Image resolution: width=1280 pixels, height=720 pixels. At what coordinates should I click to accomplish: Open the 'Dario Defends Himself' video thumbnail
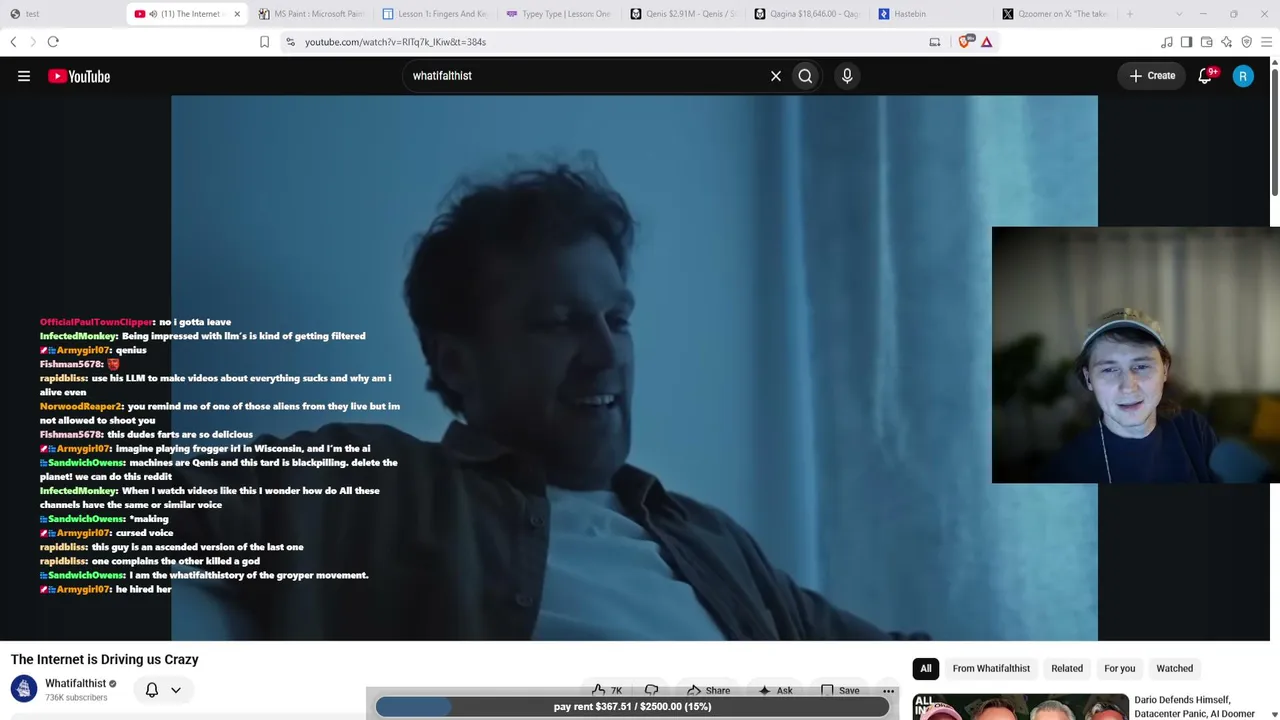[1020, 707]
